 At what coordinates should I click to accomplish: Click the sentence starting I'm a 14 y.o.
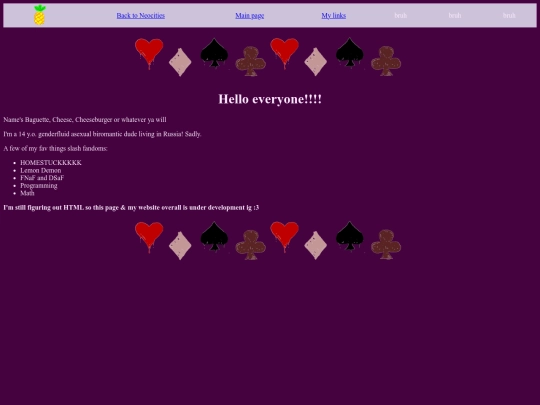click(x=102, y=134)
